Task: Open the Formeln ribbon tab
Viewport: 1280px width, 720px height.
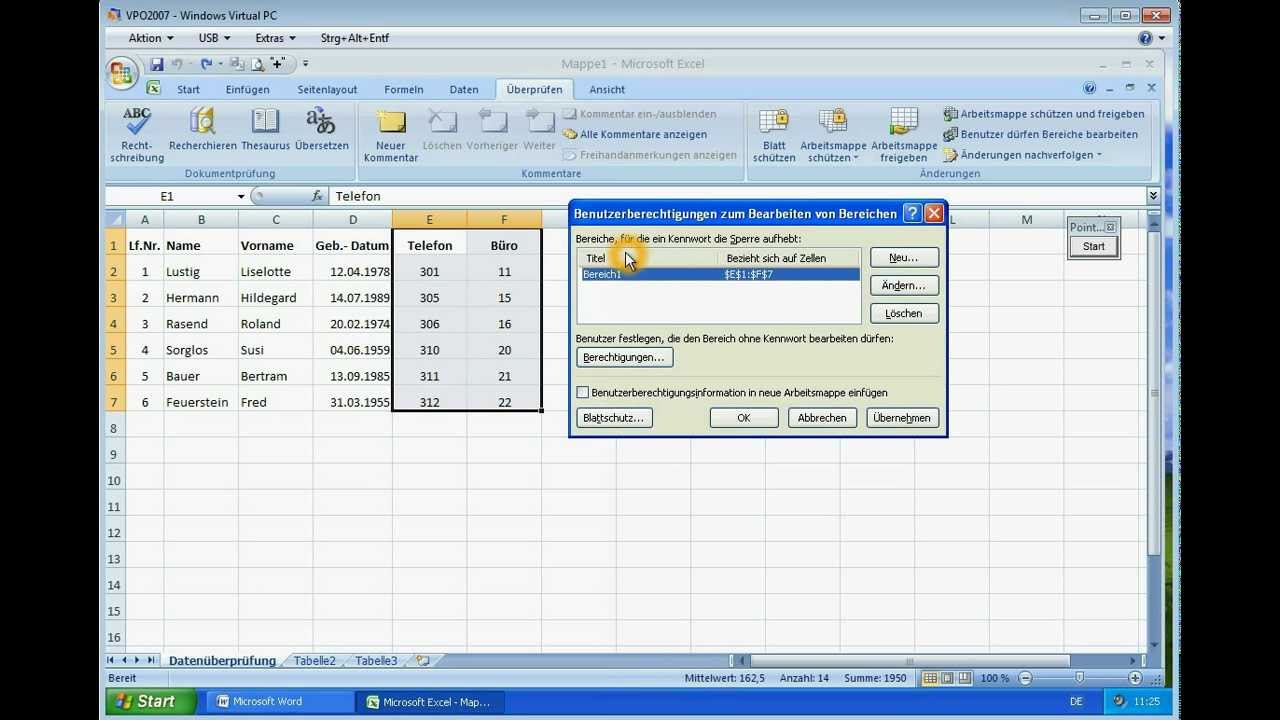Action: pyautogui.click(x=404, y=89)
